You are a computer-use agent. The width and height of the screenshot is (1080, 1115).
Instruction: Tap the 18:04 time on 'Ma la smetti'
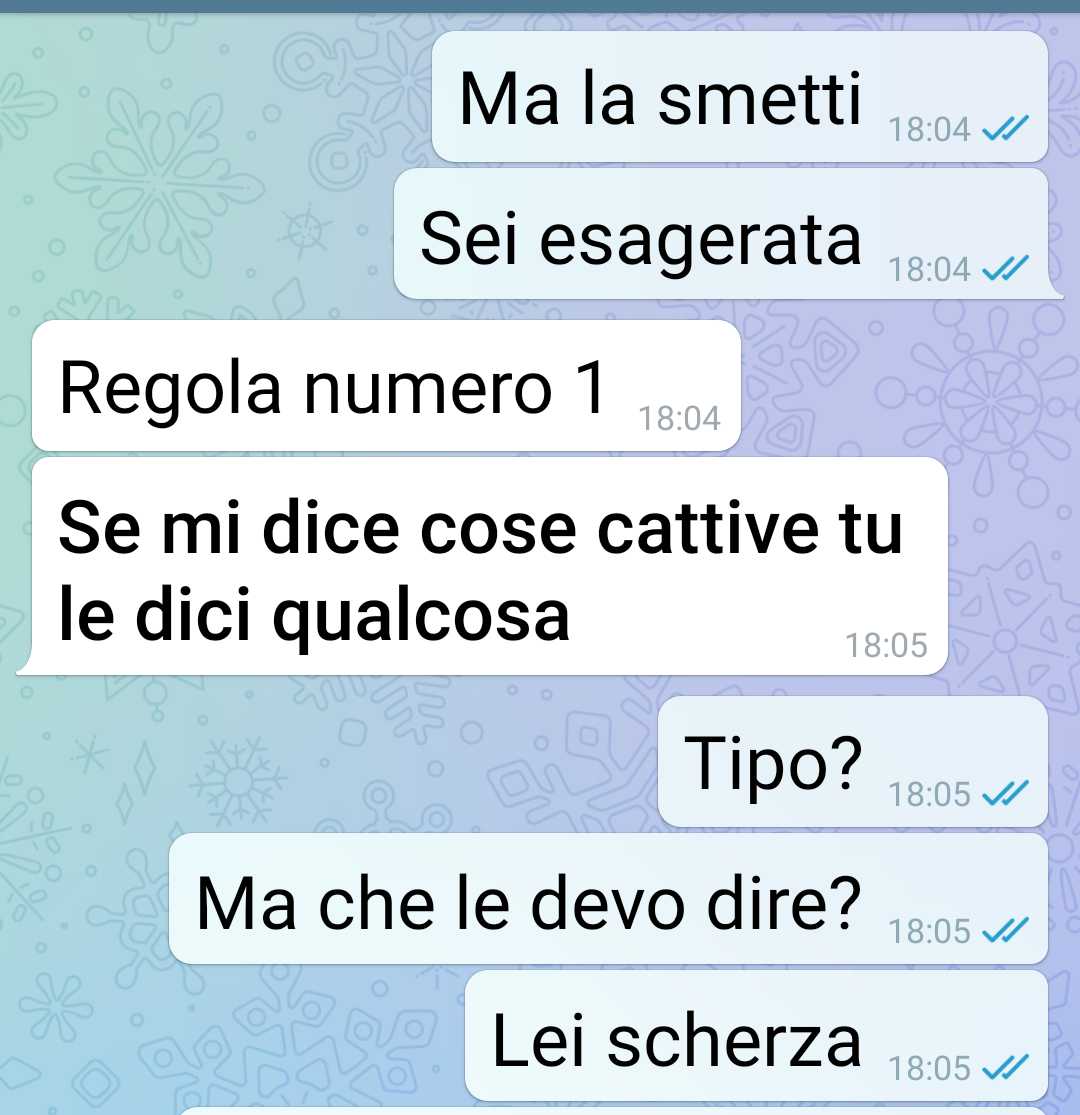(x=929, y=129)
